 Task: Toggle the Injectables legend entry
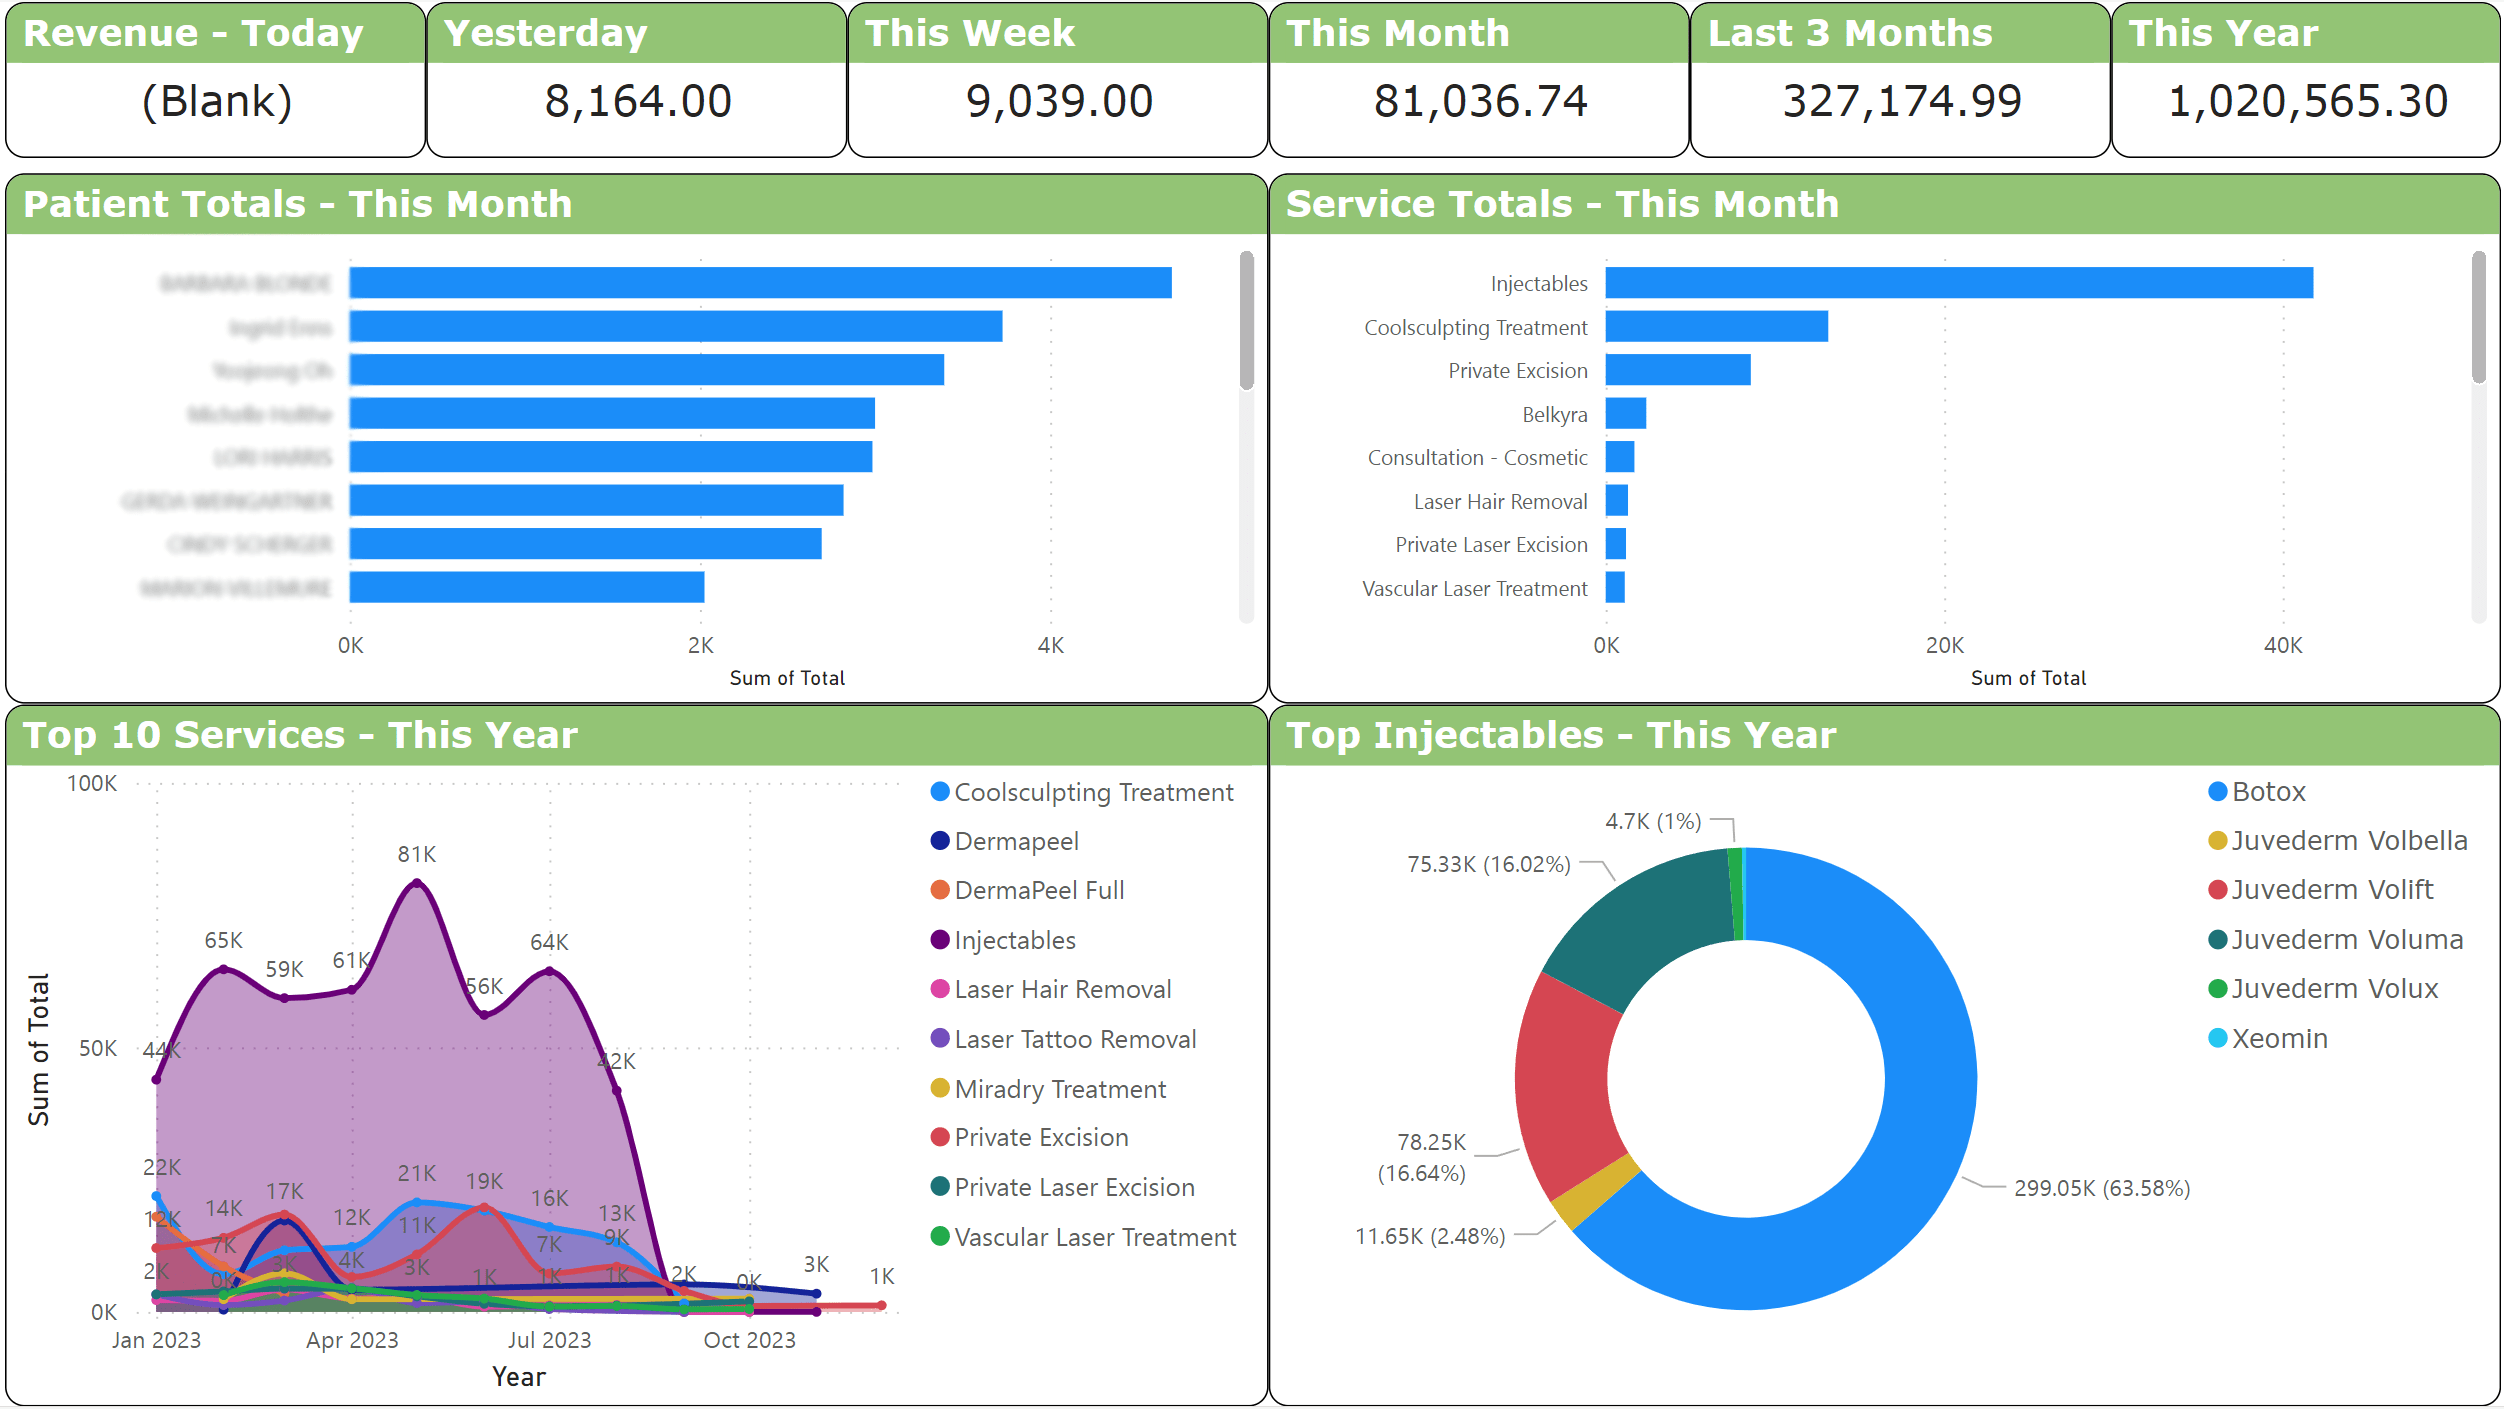(x=1014, y=940)
